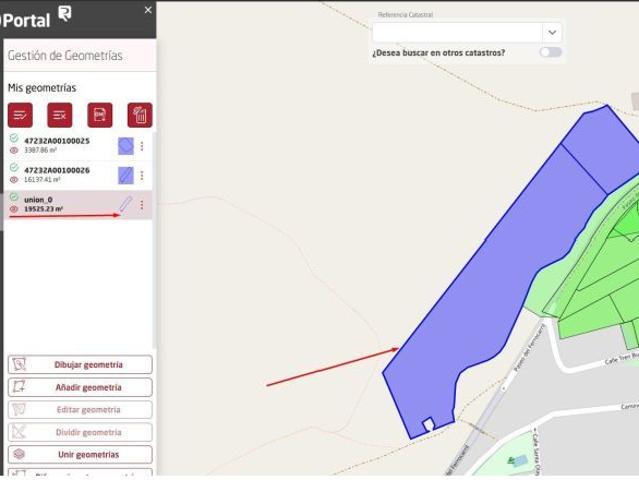Viewport: 639px width, 480px height.
Task: Click blue color swatch of 47232A00100025
Action: 125,146
